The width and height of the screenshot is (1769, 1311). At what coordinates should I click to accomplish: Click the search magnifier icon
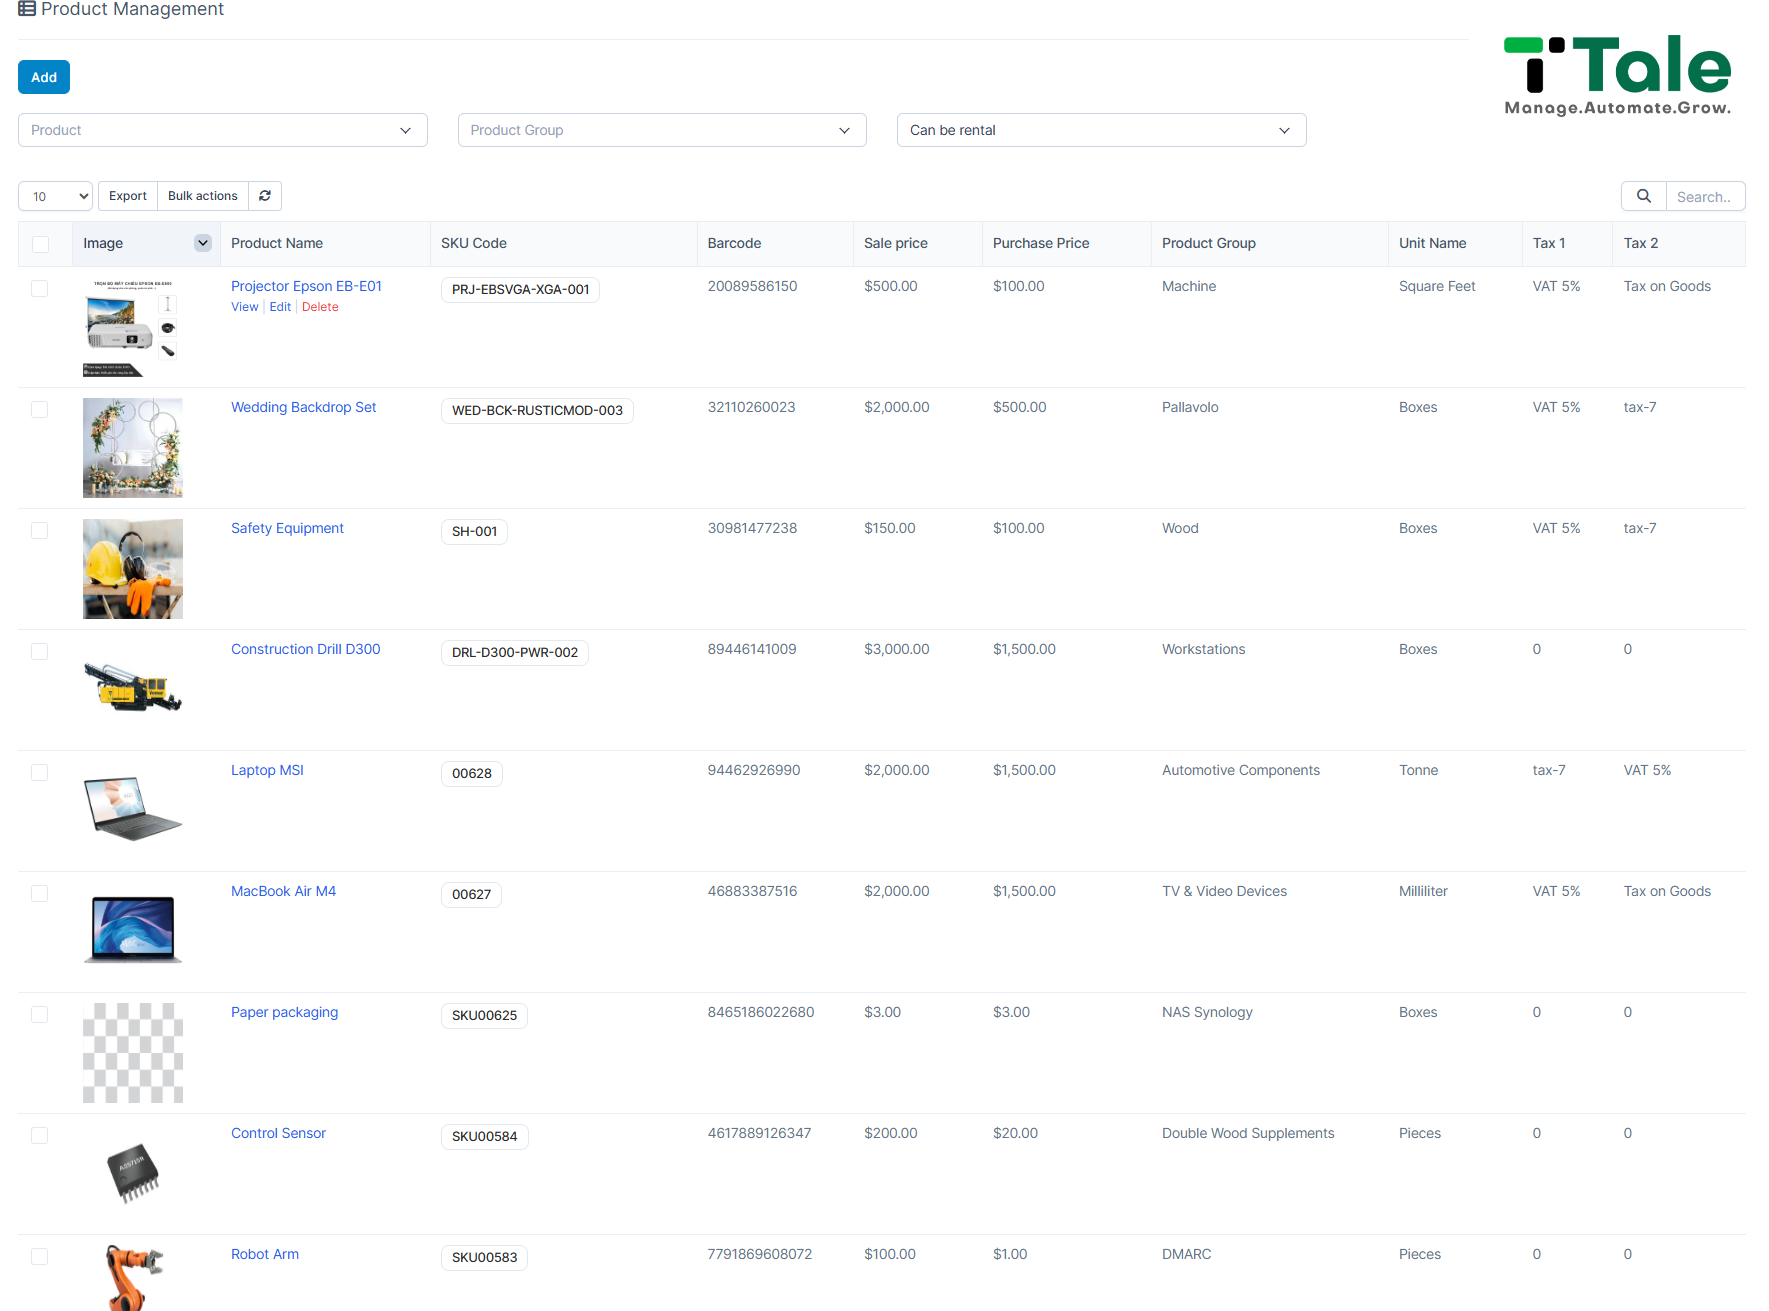pyautogui.click(x=1643, y=196)
